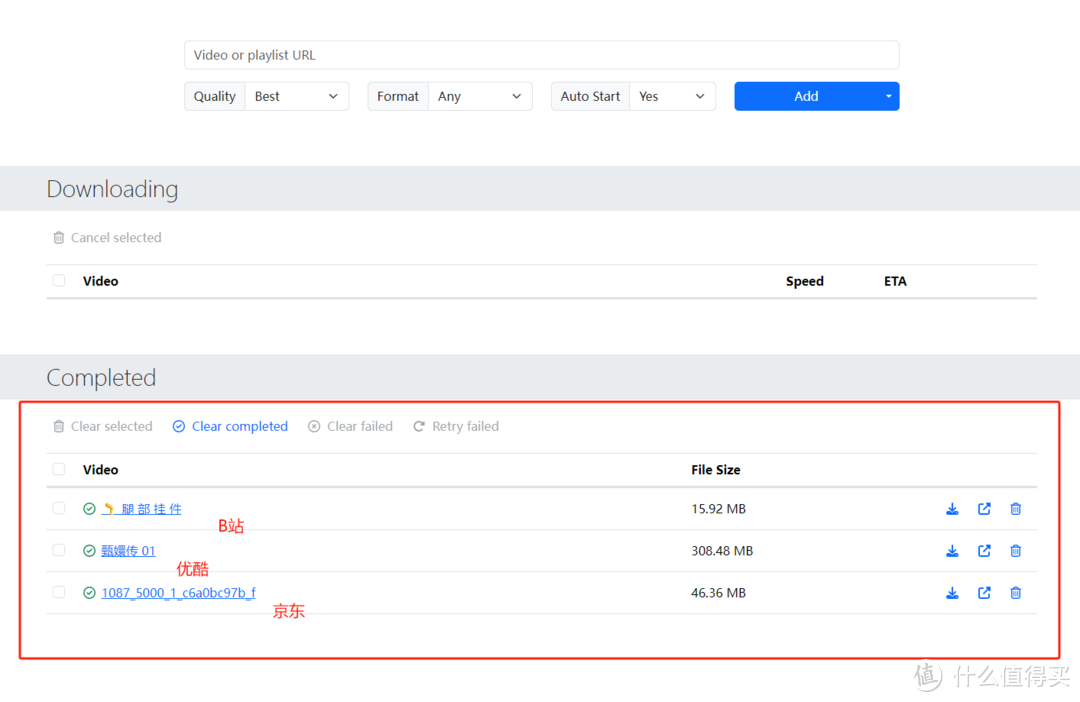1080x702 pixels.
Task: Download the 甄嬛传 01 file
Action: click(952, 551)
